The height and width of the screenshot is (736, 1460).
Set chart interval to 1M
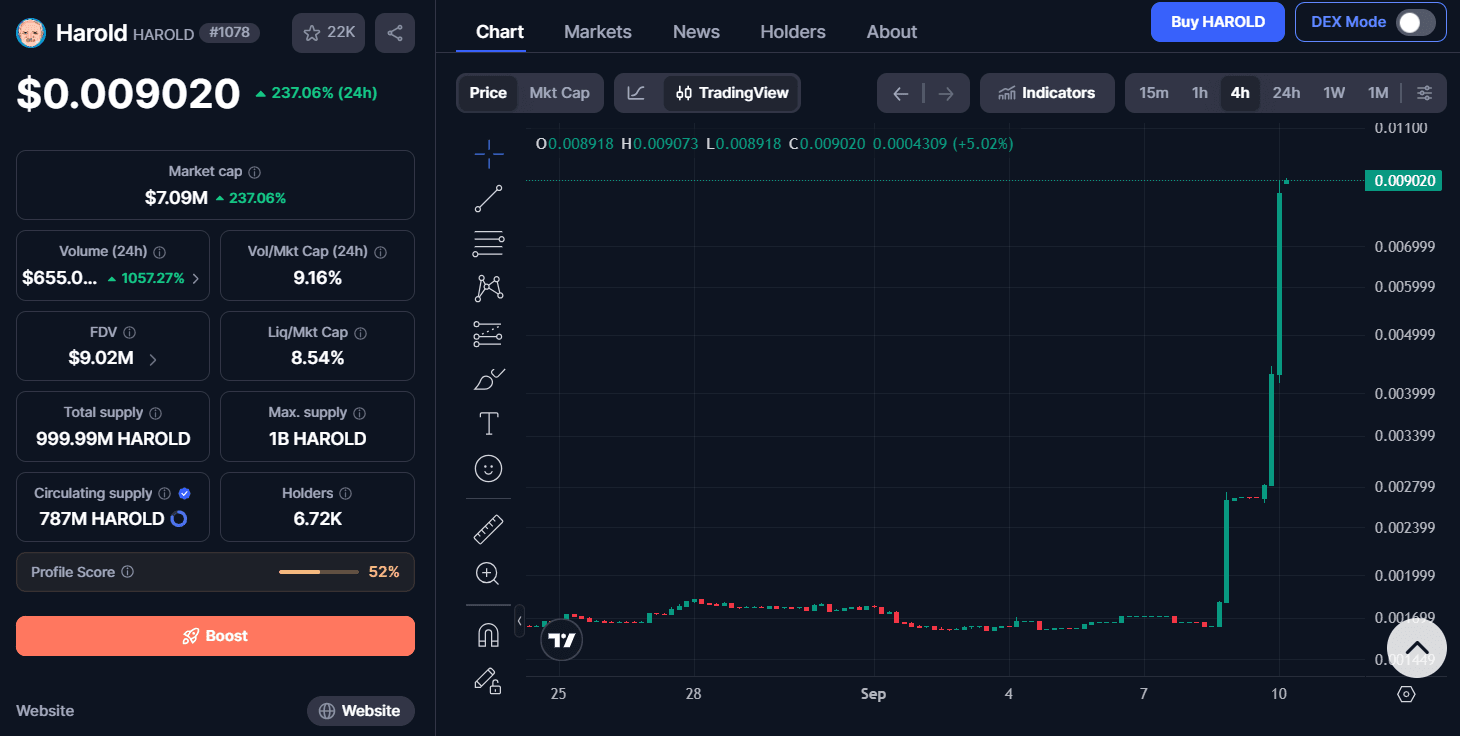click(1378, 93)
